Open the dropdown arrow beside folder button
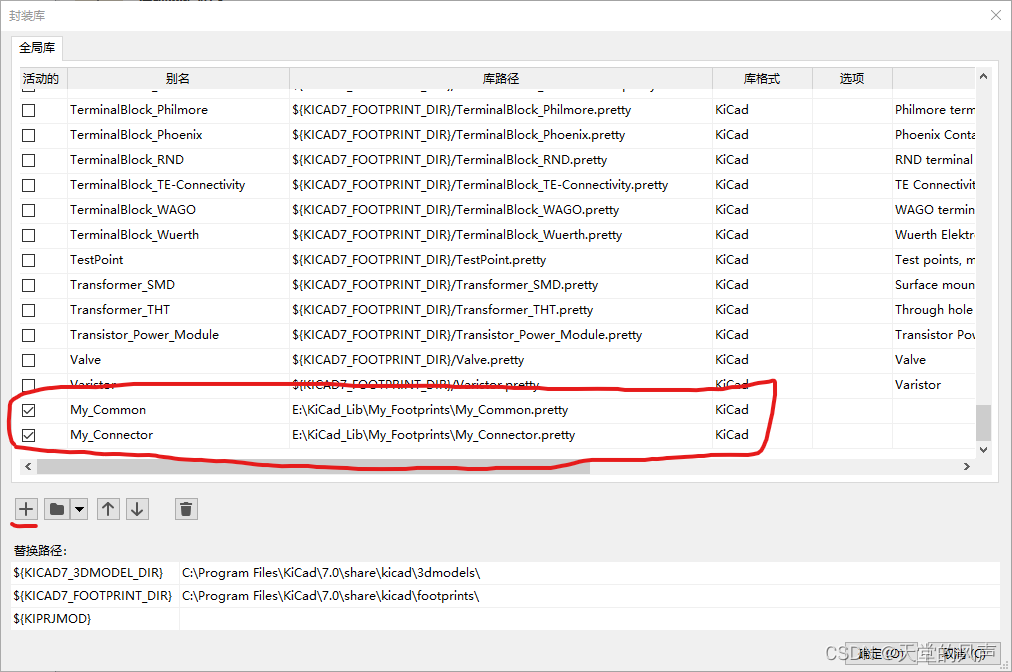Screen dimensions: 1012x672 coord(79,509)
